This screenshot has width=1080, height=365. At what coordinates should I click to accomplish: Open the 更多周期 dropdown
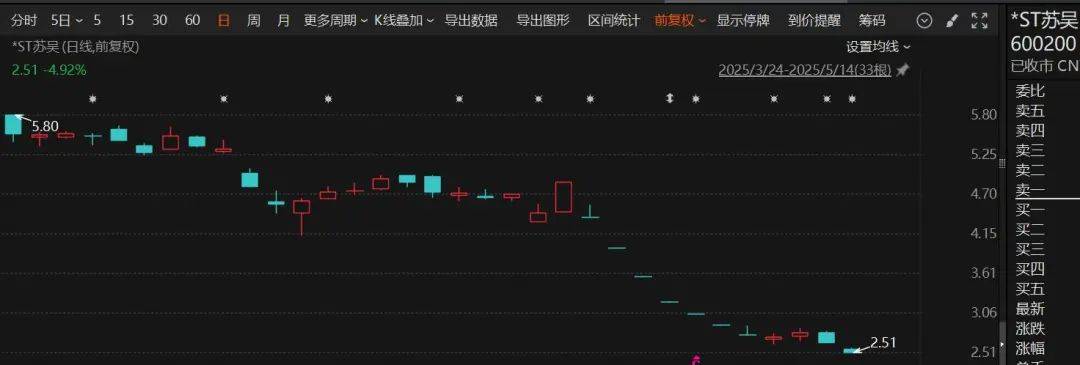click(335, 21)
